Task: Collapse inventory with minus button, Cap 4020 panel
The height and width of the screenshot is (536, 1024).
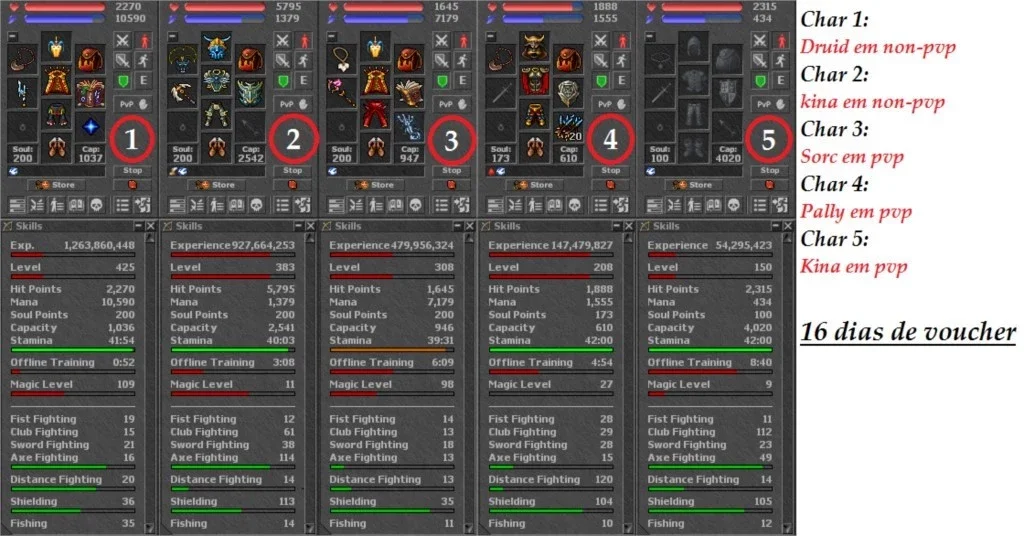Action: (650, 37)
